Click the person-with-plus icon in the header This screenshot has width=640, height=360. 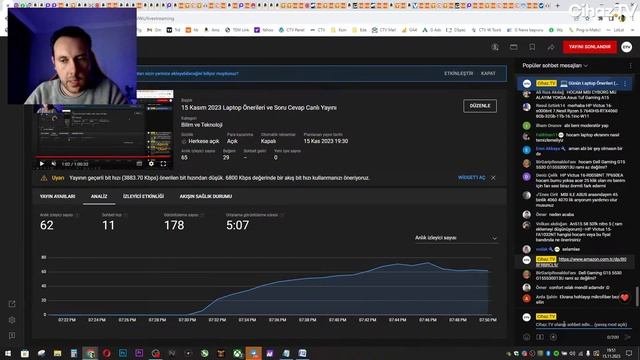(x=495, y=47)
